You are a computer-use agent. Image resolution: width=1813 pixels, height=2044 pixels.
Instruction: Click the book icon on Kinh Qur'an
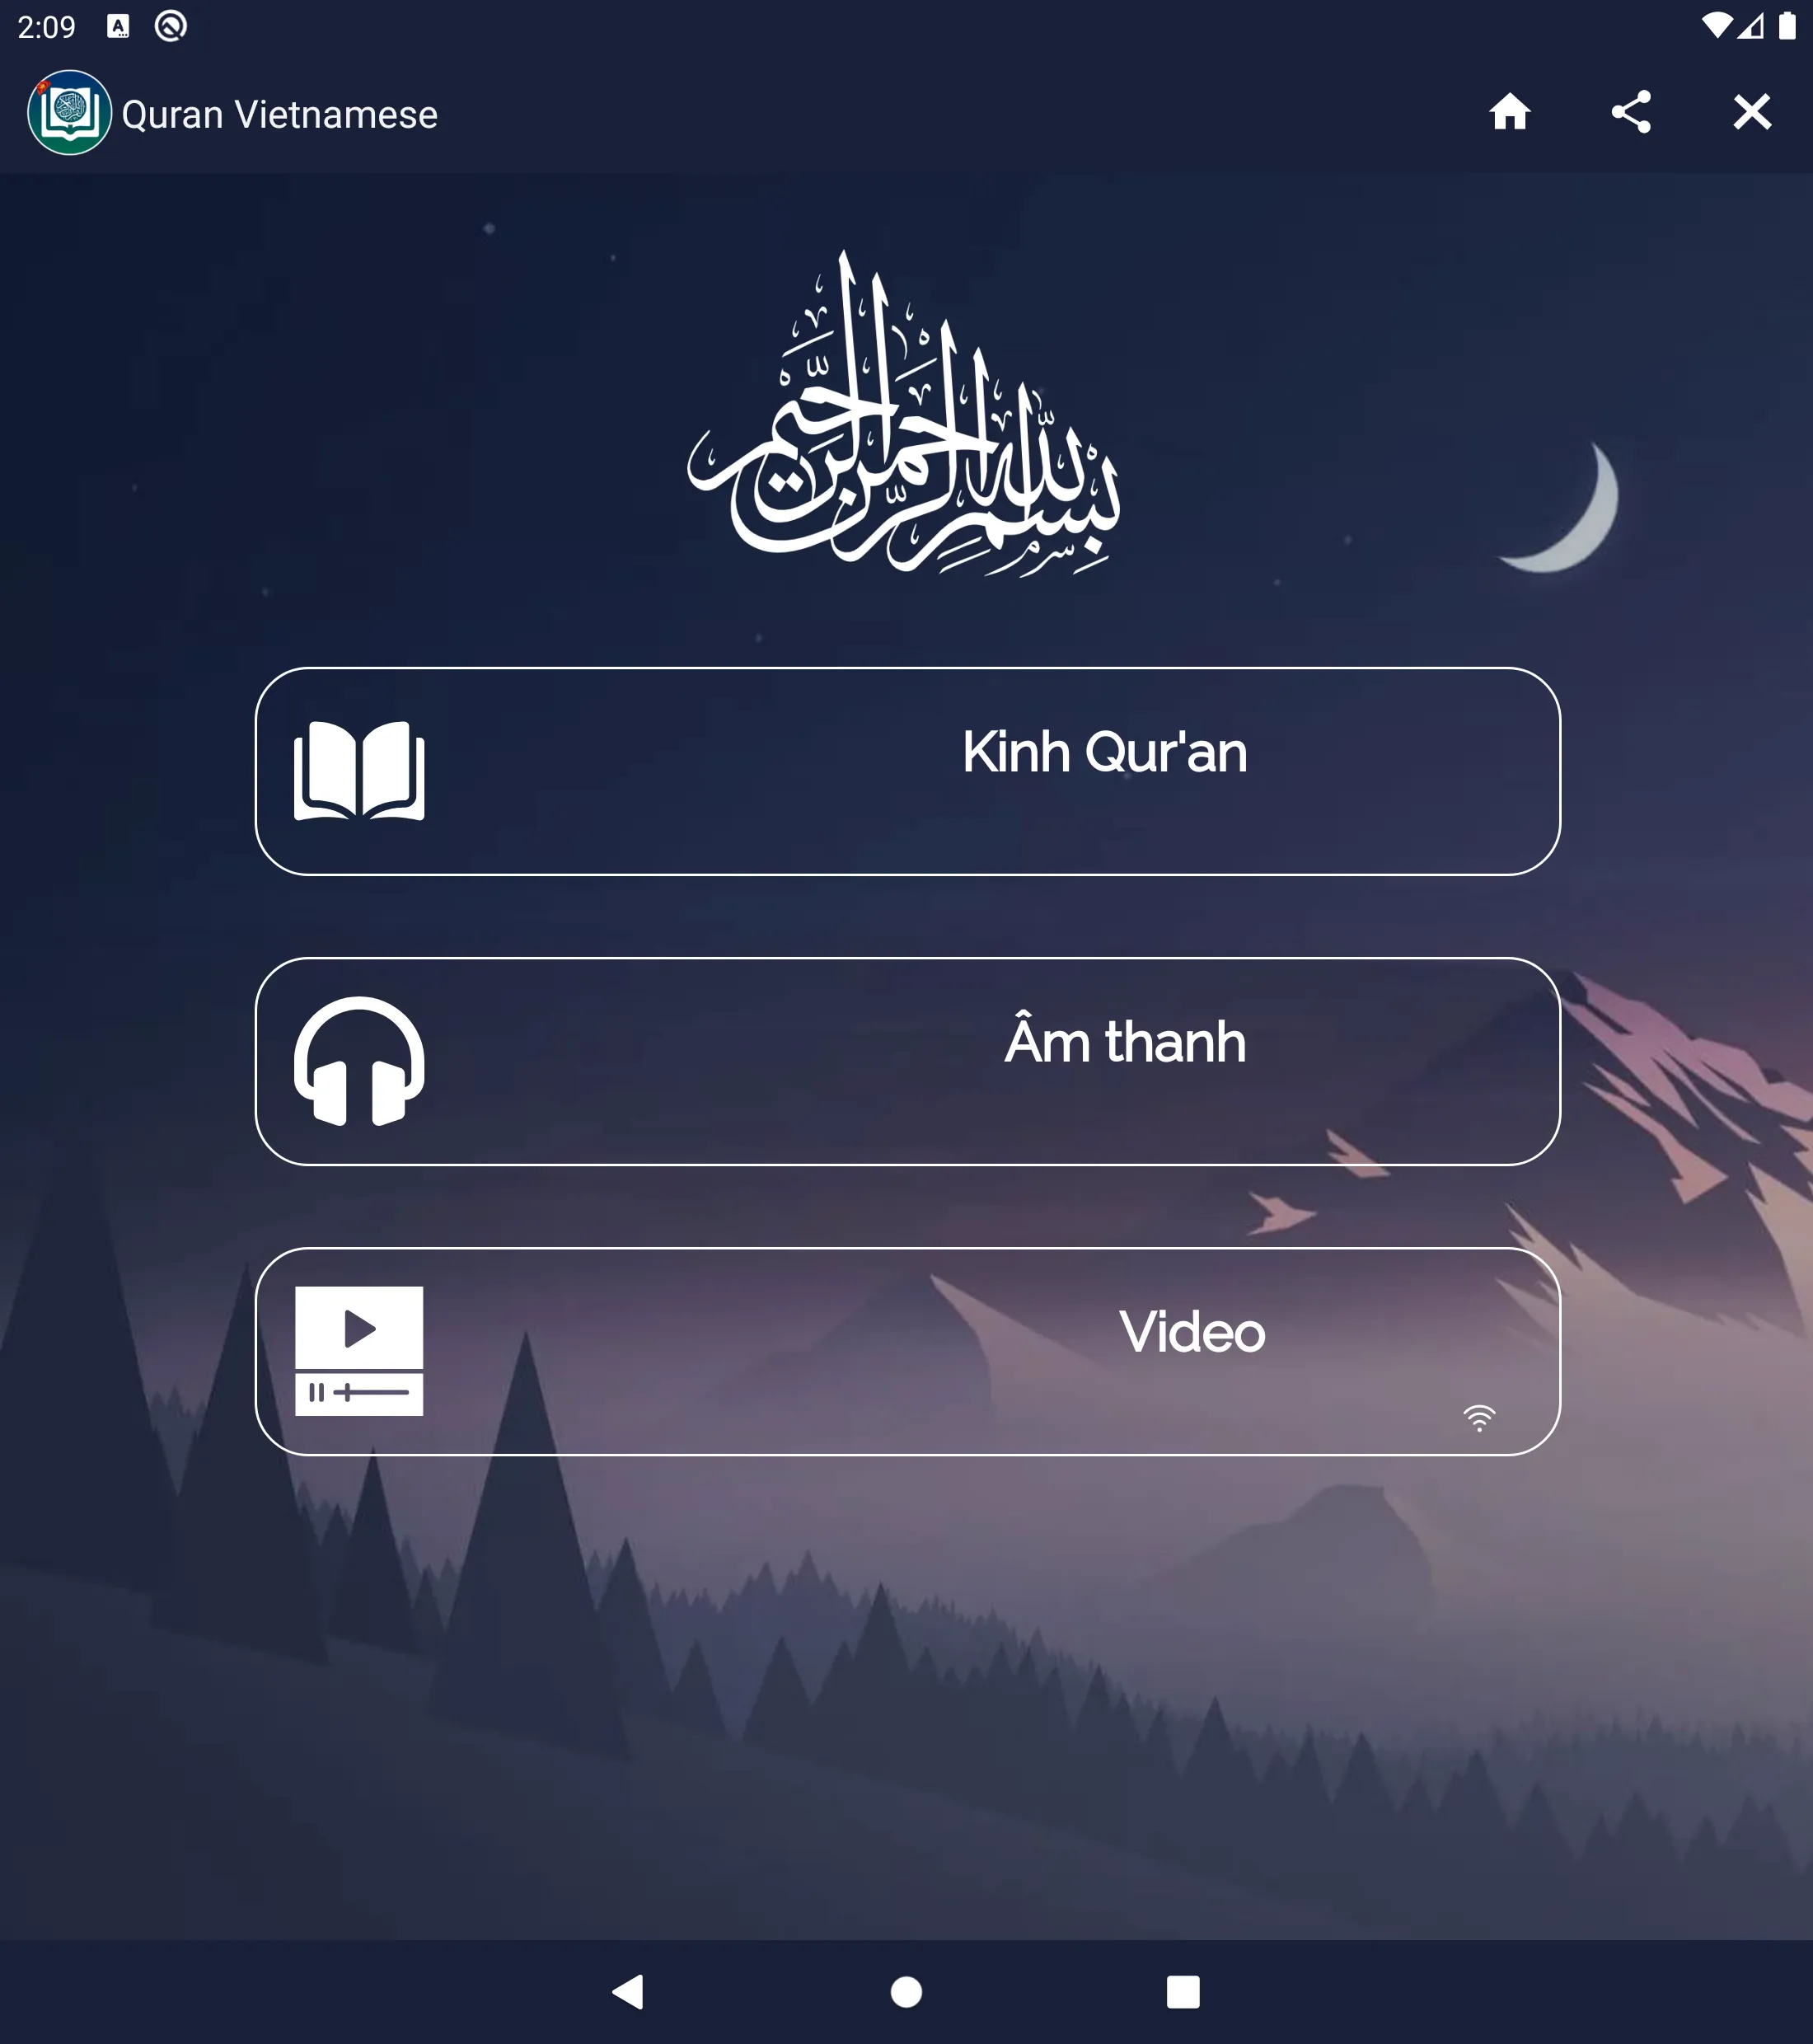358,766
